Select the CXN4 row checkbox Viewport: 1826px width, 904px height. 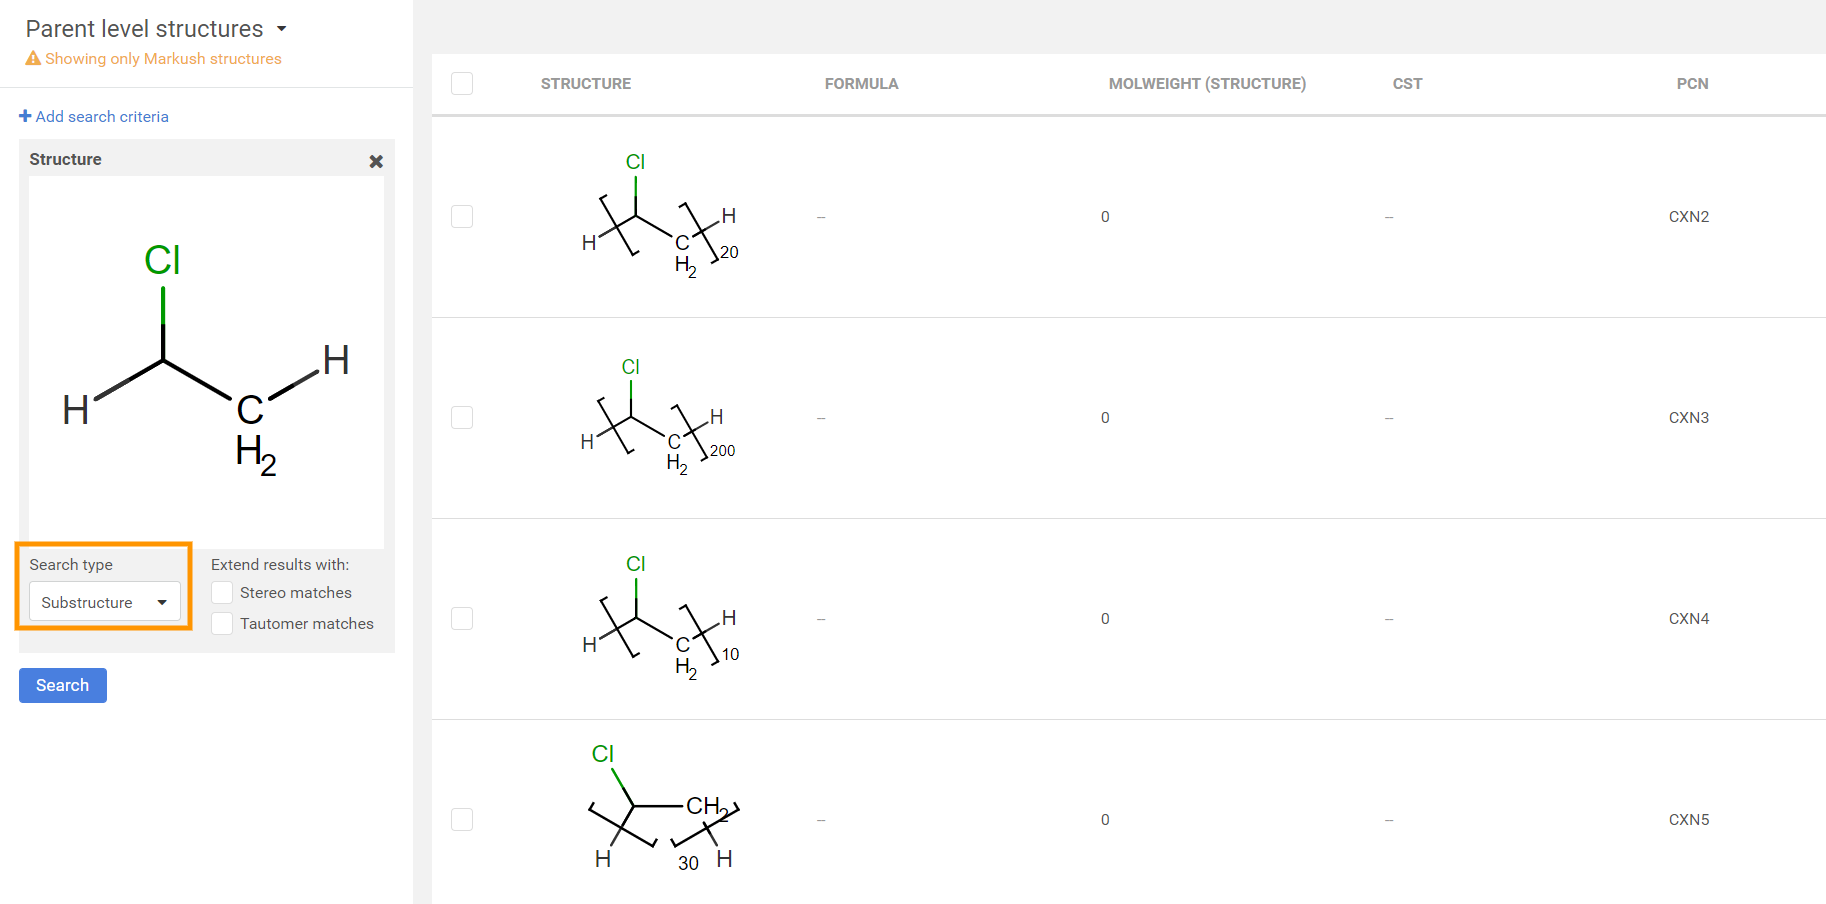pyautogui.click(x=462, y=619)
